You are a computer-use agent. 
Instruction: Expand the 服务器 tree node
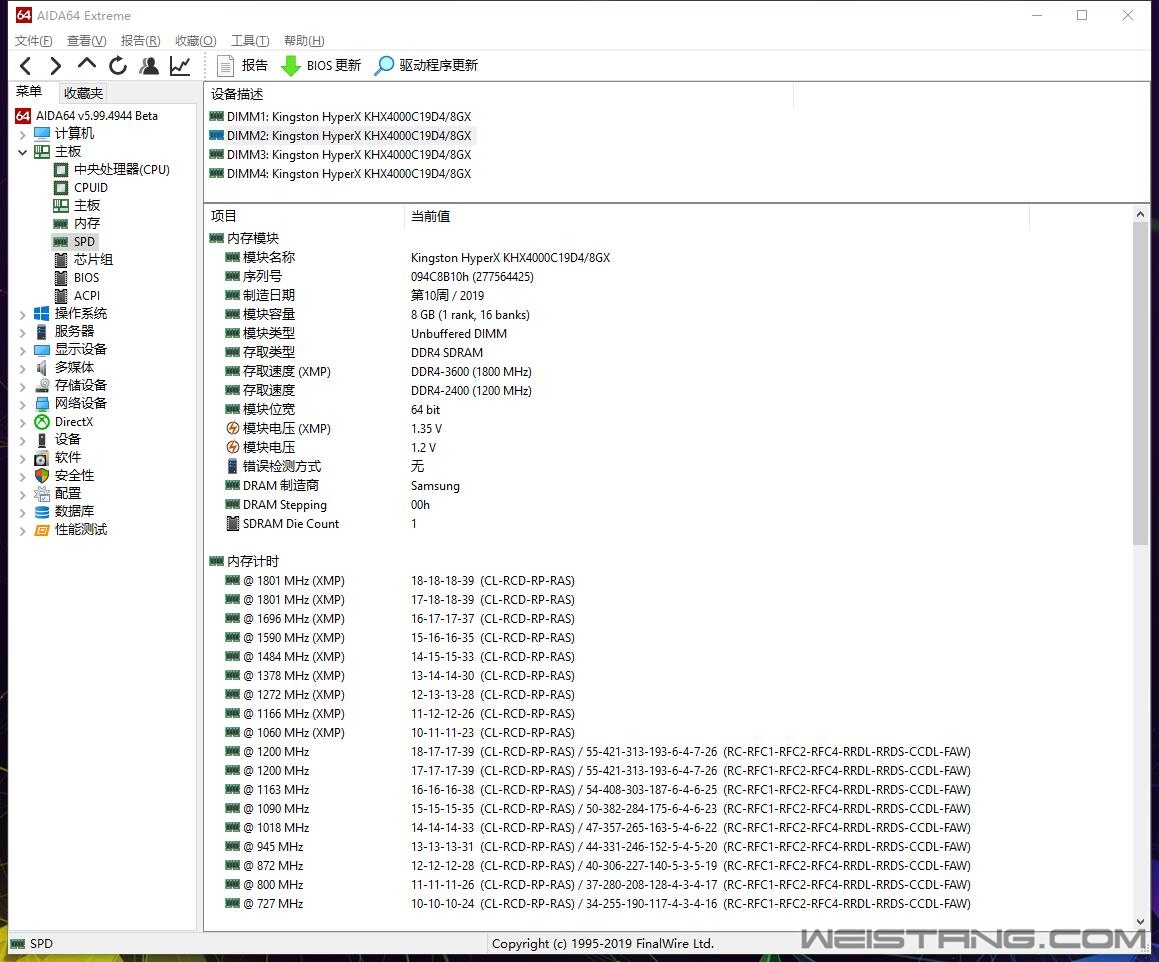pyautogui.click(x=22, y=332)
